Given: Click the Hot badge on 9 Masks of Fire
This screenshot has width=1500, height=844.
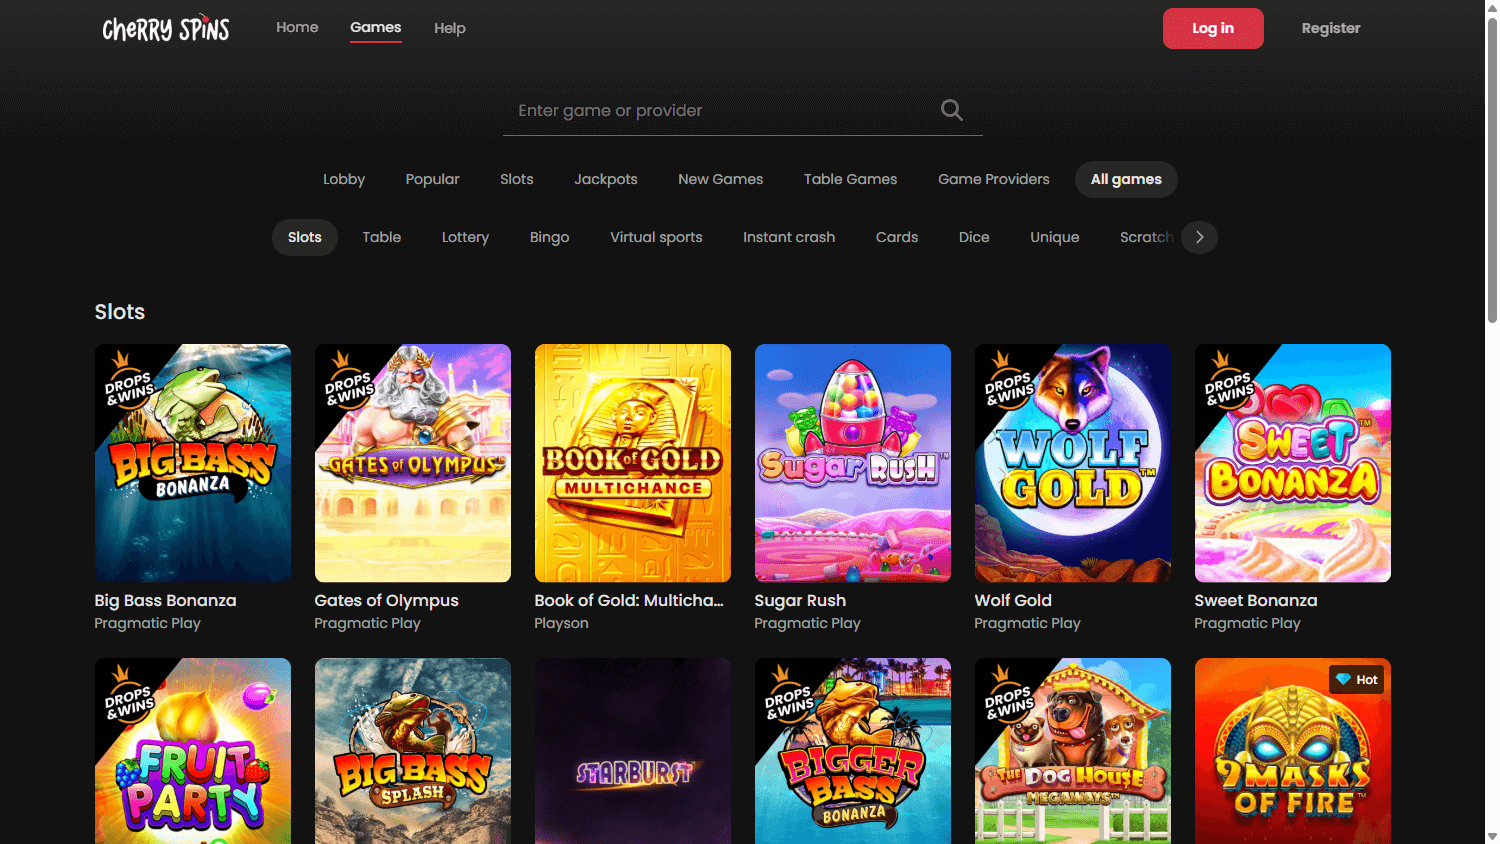Looking at the screenshot, I should [1356, 679].
